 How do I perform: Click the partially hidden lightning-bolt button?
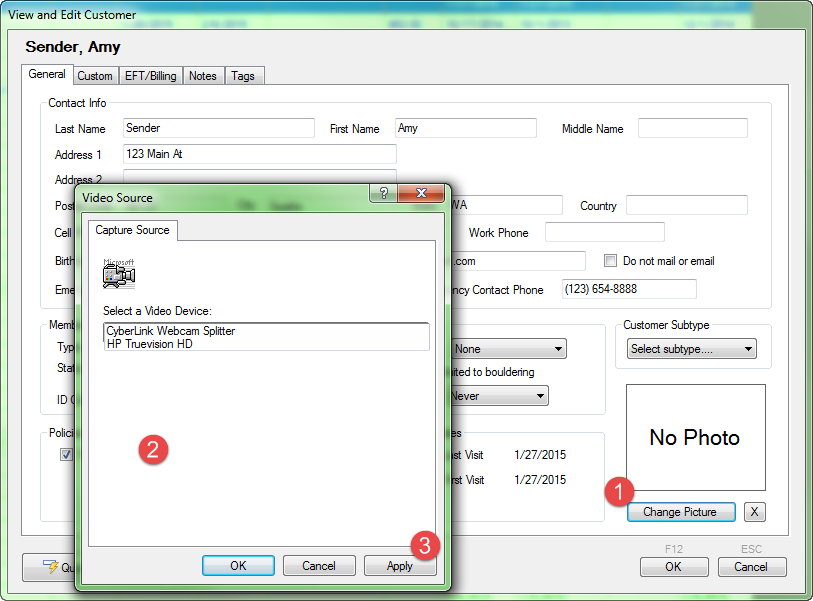tap(49, 567)
